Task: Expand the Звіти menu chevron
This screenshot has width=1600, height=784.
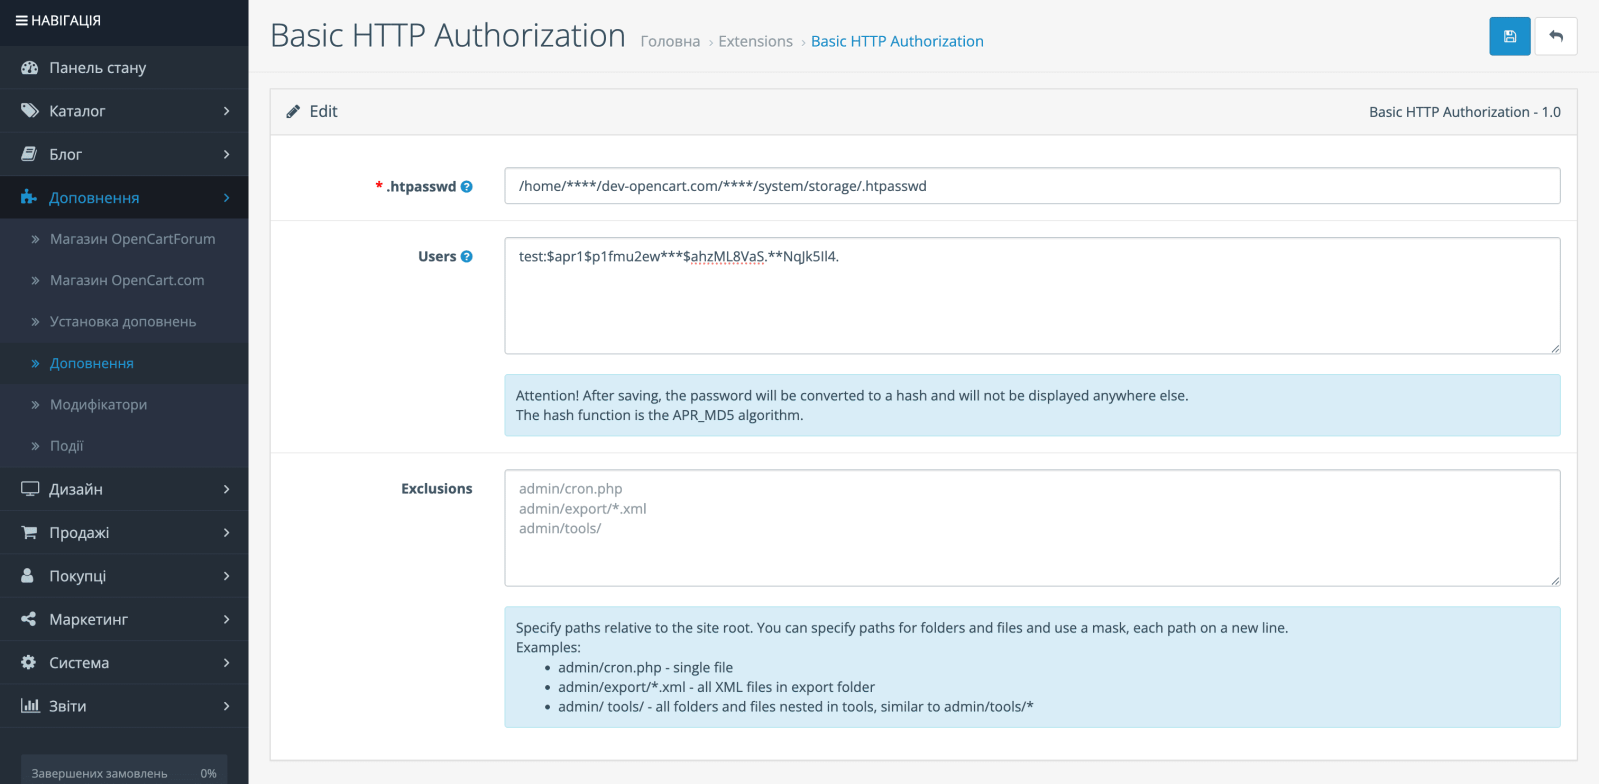Action: pyautogui.click(x=227, y=706)
